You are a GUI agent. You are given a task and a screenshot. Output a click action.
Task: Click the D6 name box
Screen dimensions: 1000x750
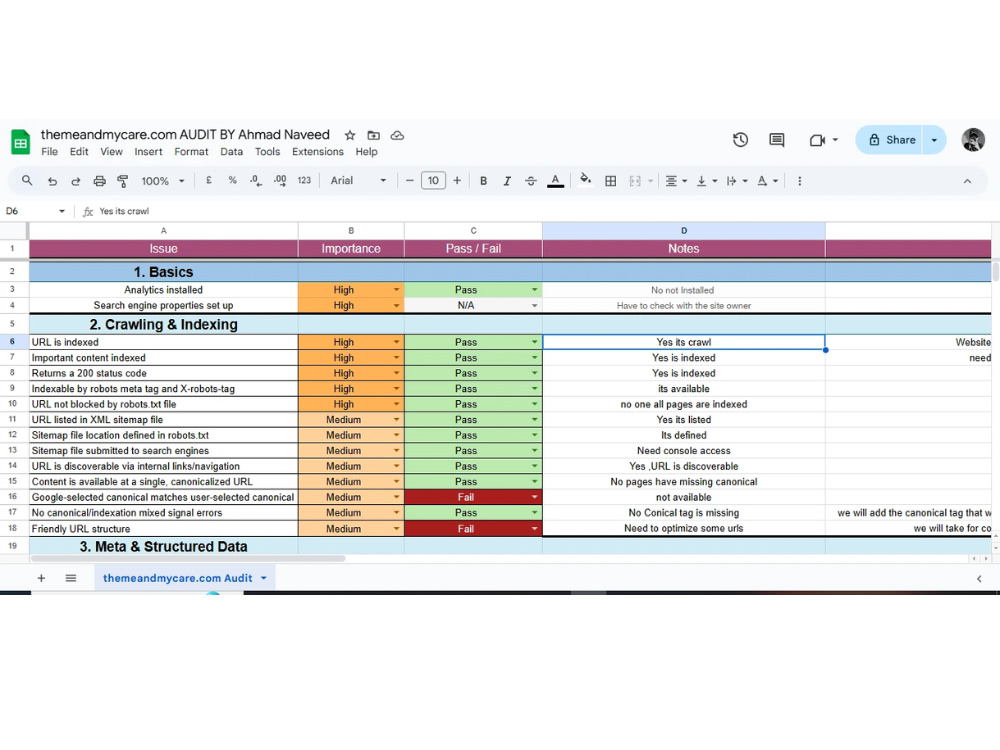(x=35, y=211)
